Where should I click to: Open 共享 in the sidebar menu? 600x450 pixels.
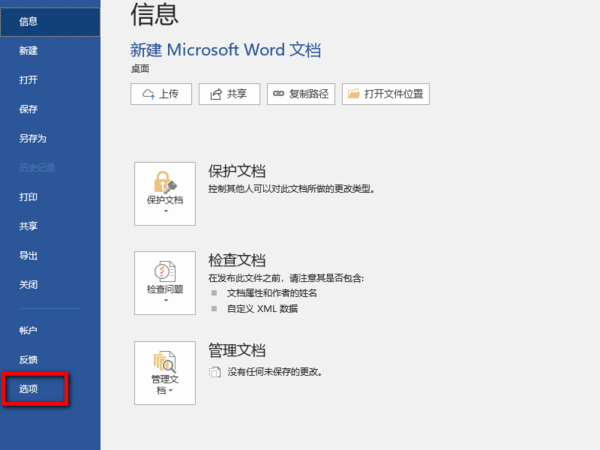point(50,226)
